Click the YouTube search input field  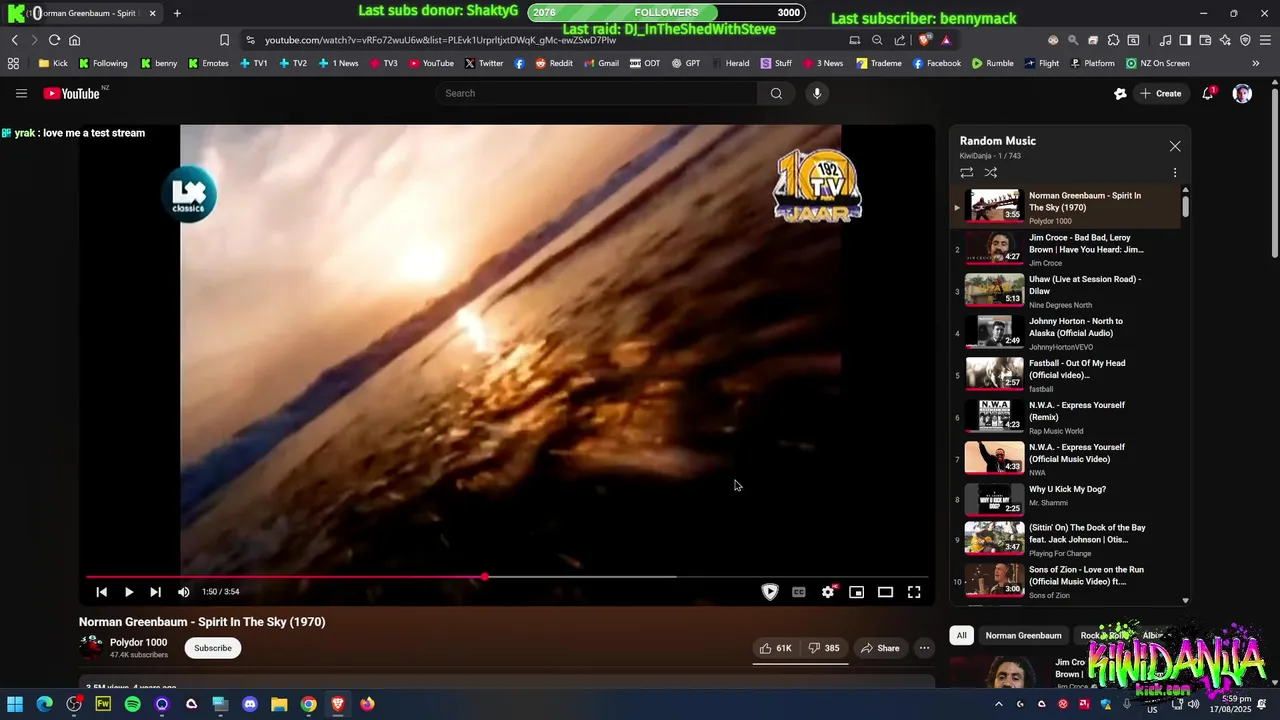597,93
